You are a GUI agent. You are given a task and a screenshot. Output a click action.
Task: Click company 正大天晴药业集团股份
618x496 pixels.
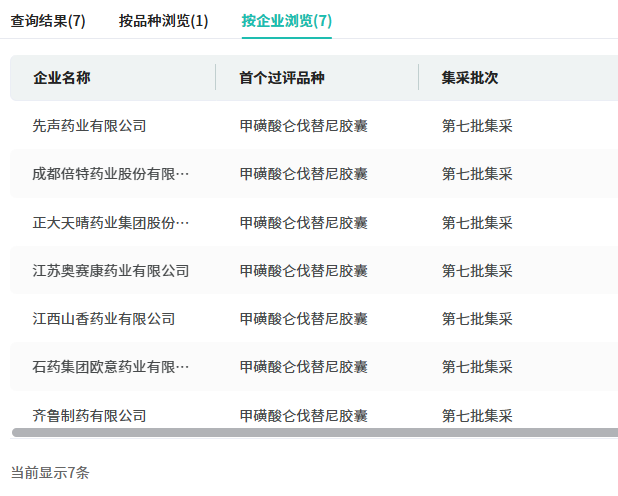click(x=110, y=223)
